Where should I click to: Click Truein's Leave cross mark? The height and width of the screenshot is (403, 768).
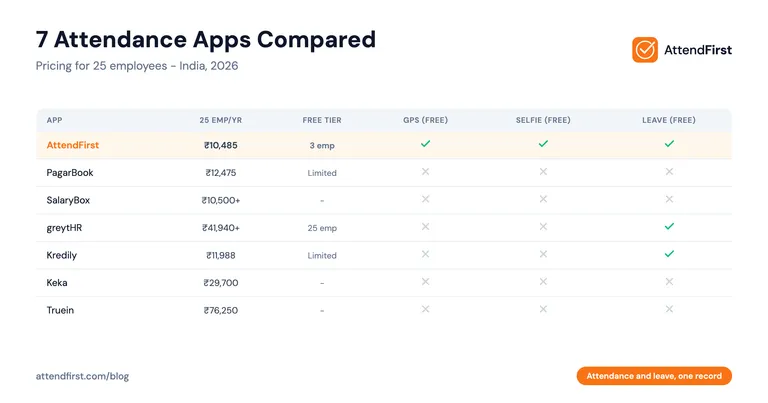coord(669,309)
